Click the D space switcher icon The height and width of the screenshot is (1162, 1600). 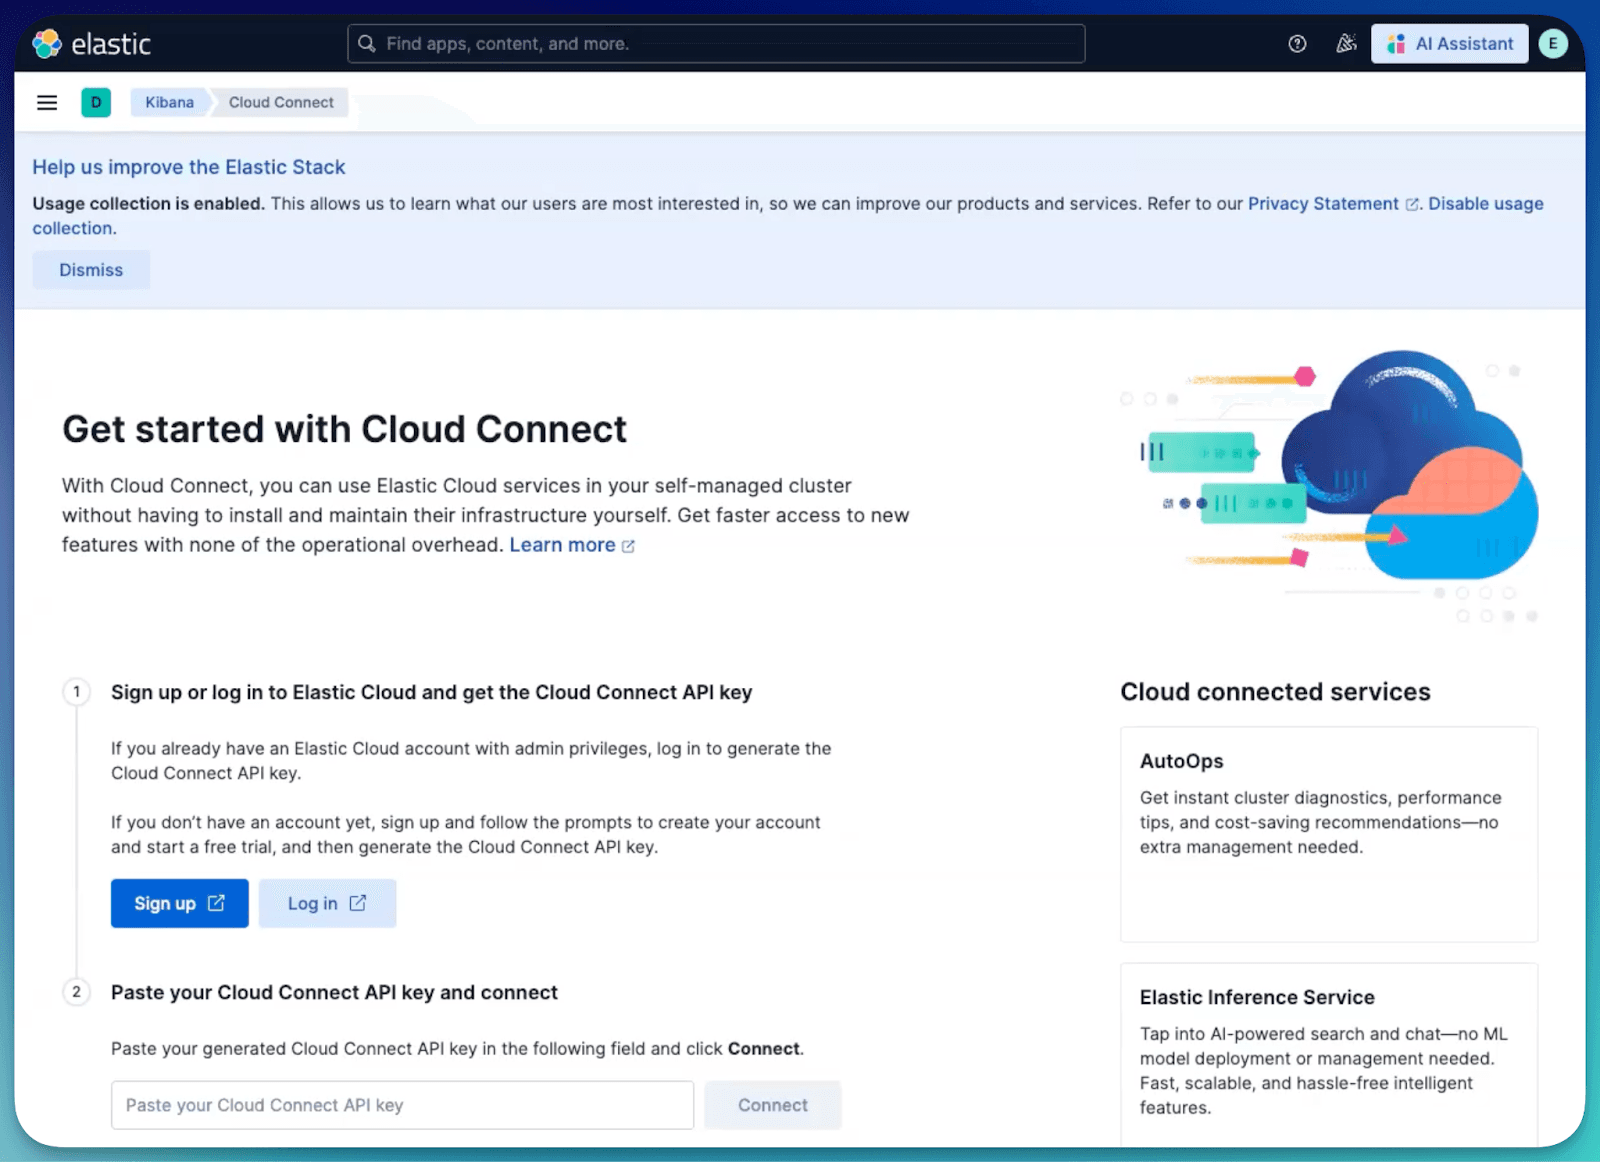pos(96,102)
